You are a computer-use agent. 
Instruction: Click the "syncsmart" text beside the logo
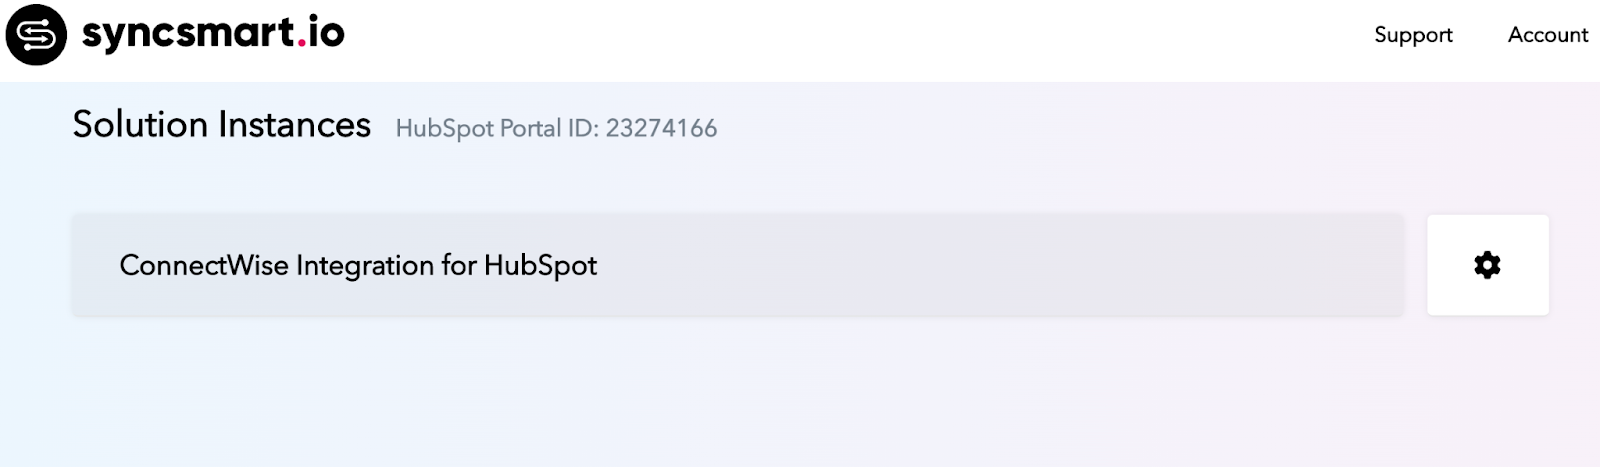point(188,34)
